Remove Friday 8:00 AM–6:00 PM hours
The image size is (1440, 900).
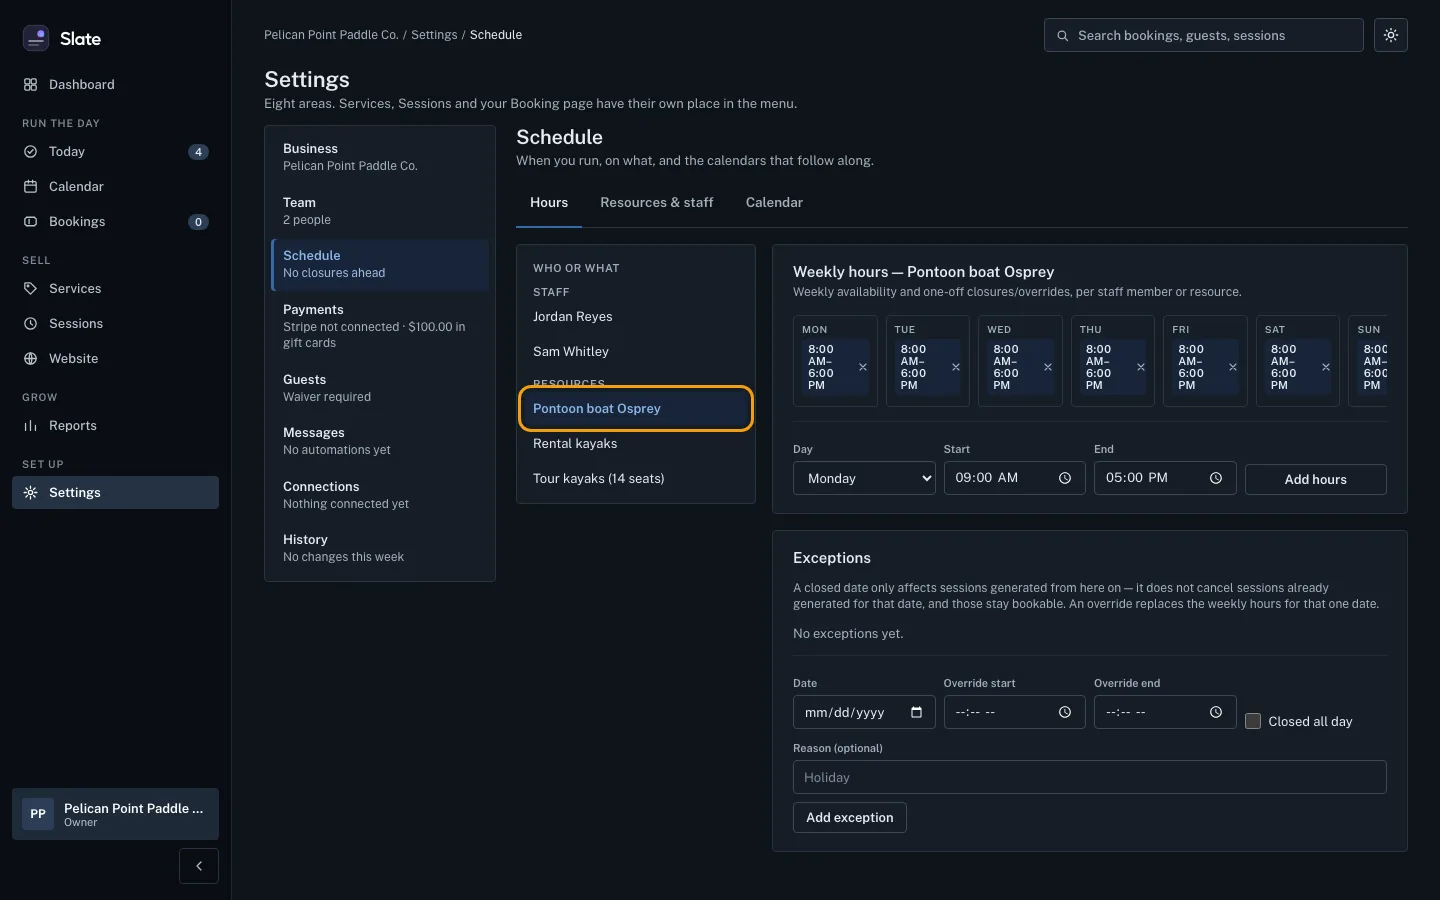(1233, 367)
